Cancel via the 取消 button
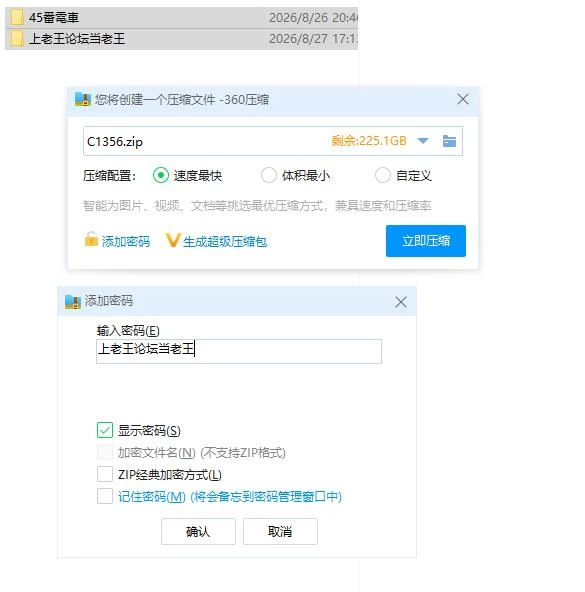Image resolution: width=585 pixels, height=592 pixels. (280, 532)
